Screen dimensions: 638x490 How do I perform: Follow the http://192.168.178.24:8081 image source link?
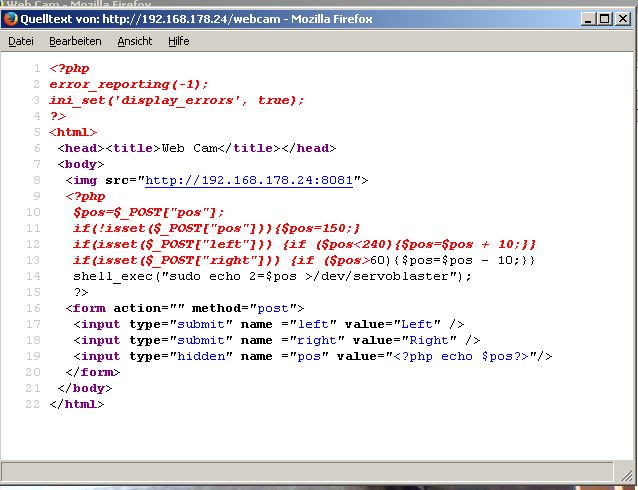point(253,180)
